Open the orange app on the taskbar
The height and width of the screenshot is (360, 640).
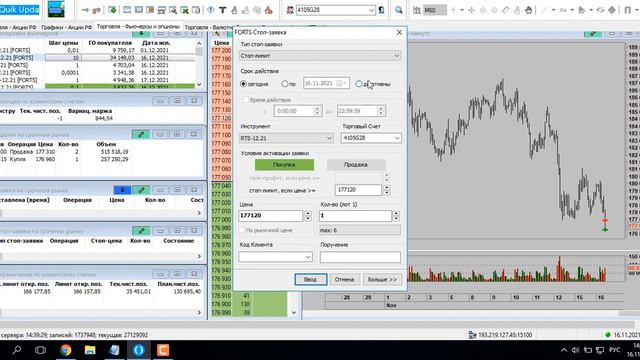pos(163,350)
